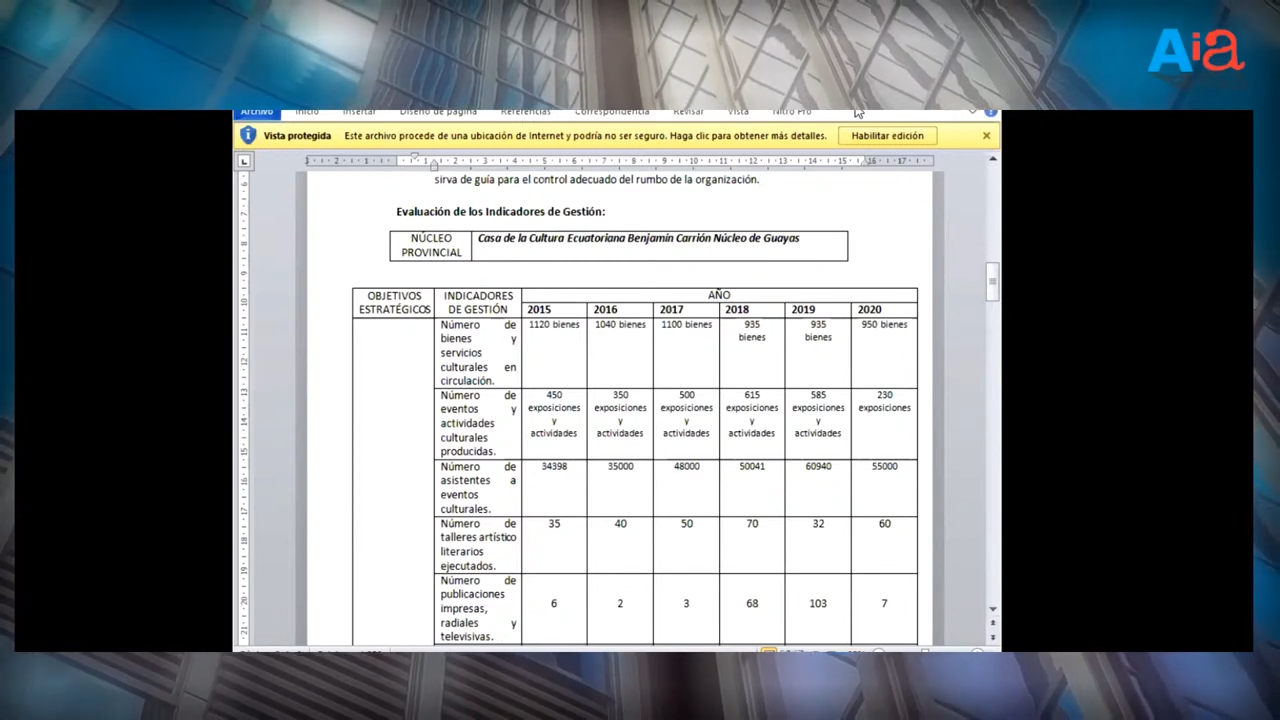Click the '32' talleres cell
The image size is (1280, 720).
click(x=818, y=544)
